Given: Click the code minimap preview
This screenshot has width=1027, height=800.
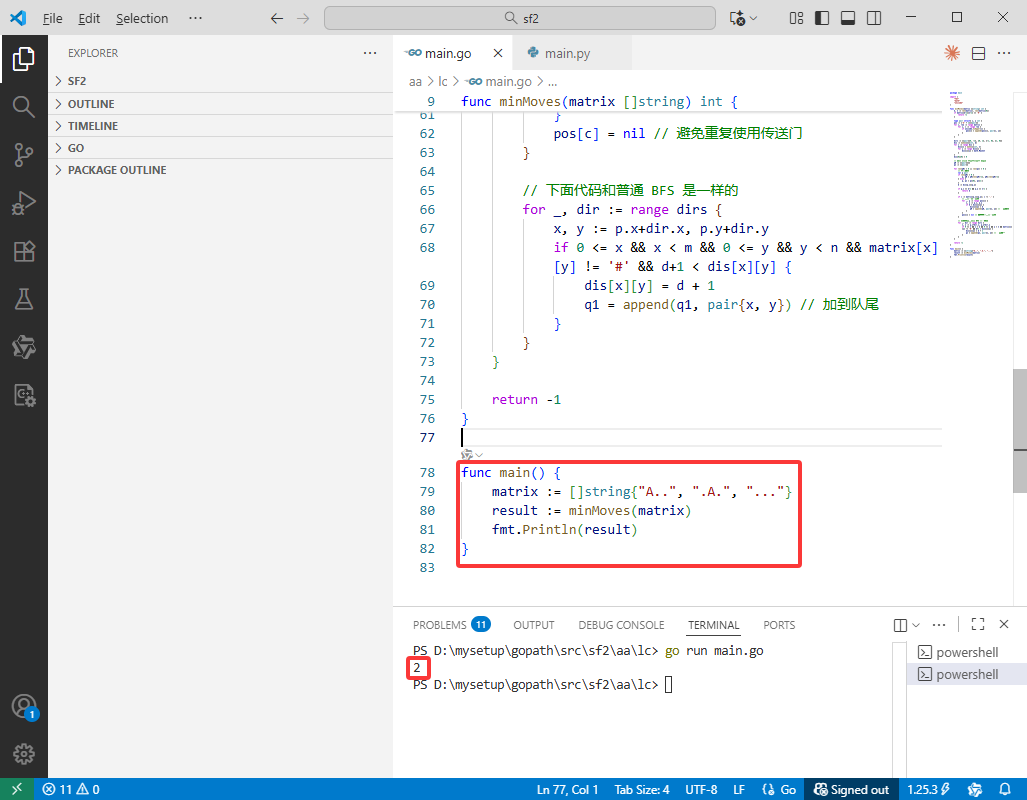Looking at the screenshot, I should click(979, 175).
